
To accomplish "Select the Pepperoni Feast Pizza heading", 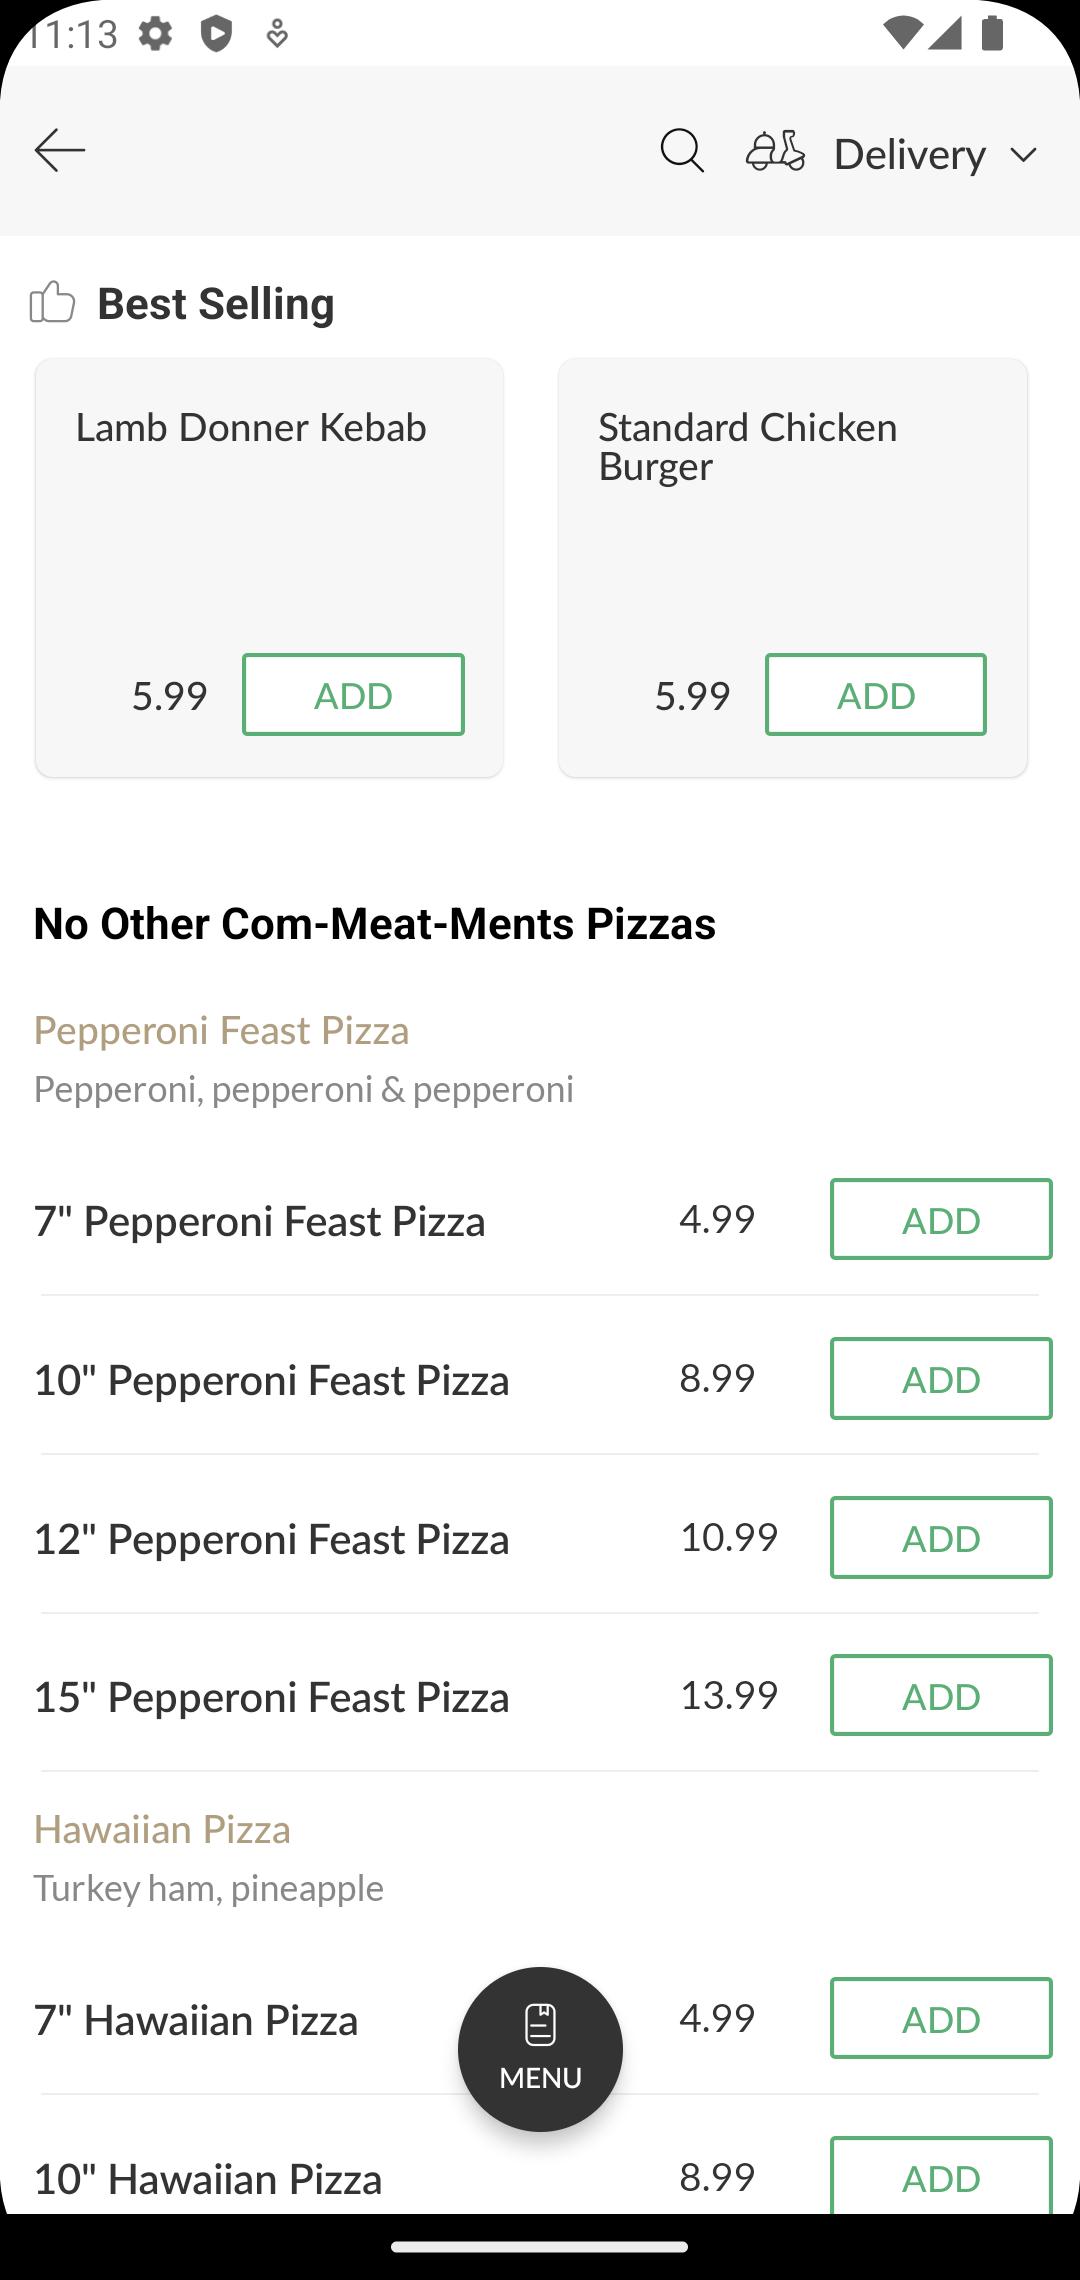I will (x=221, y=1031).
